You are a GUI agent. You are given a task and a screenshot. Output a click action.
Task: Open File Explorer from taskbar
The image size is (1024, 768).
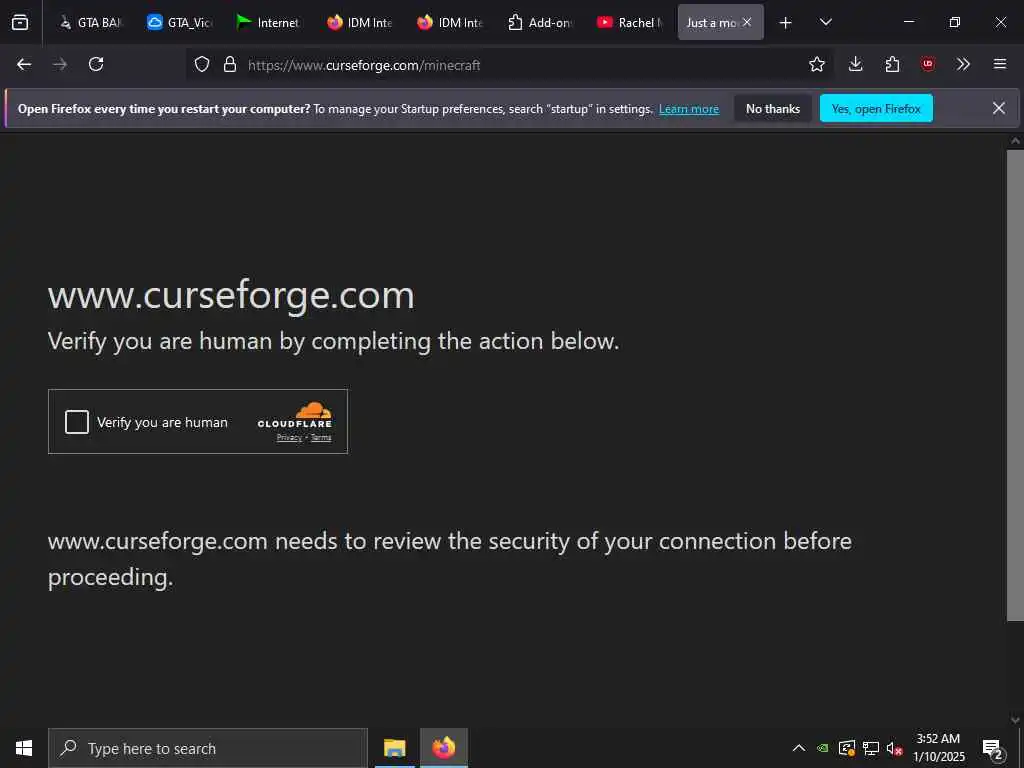tap(394, 748)
